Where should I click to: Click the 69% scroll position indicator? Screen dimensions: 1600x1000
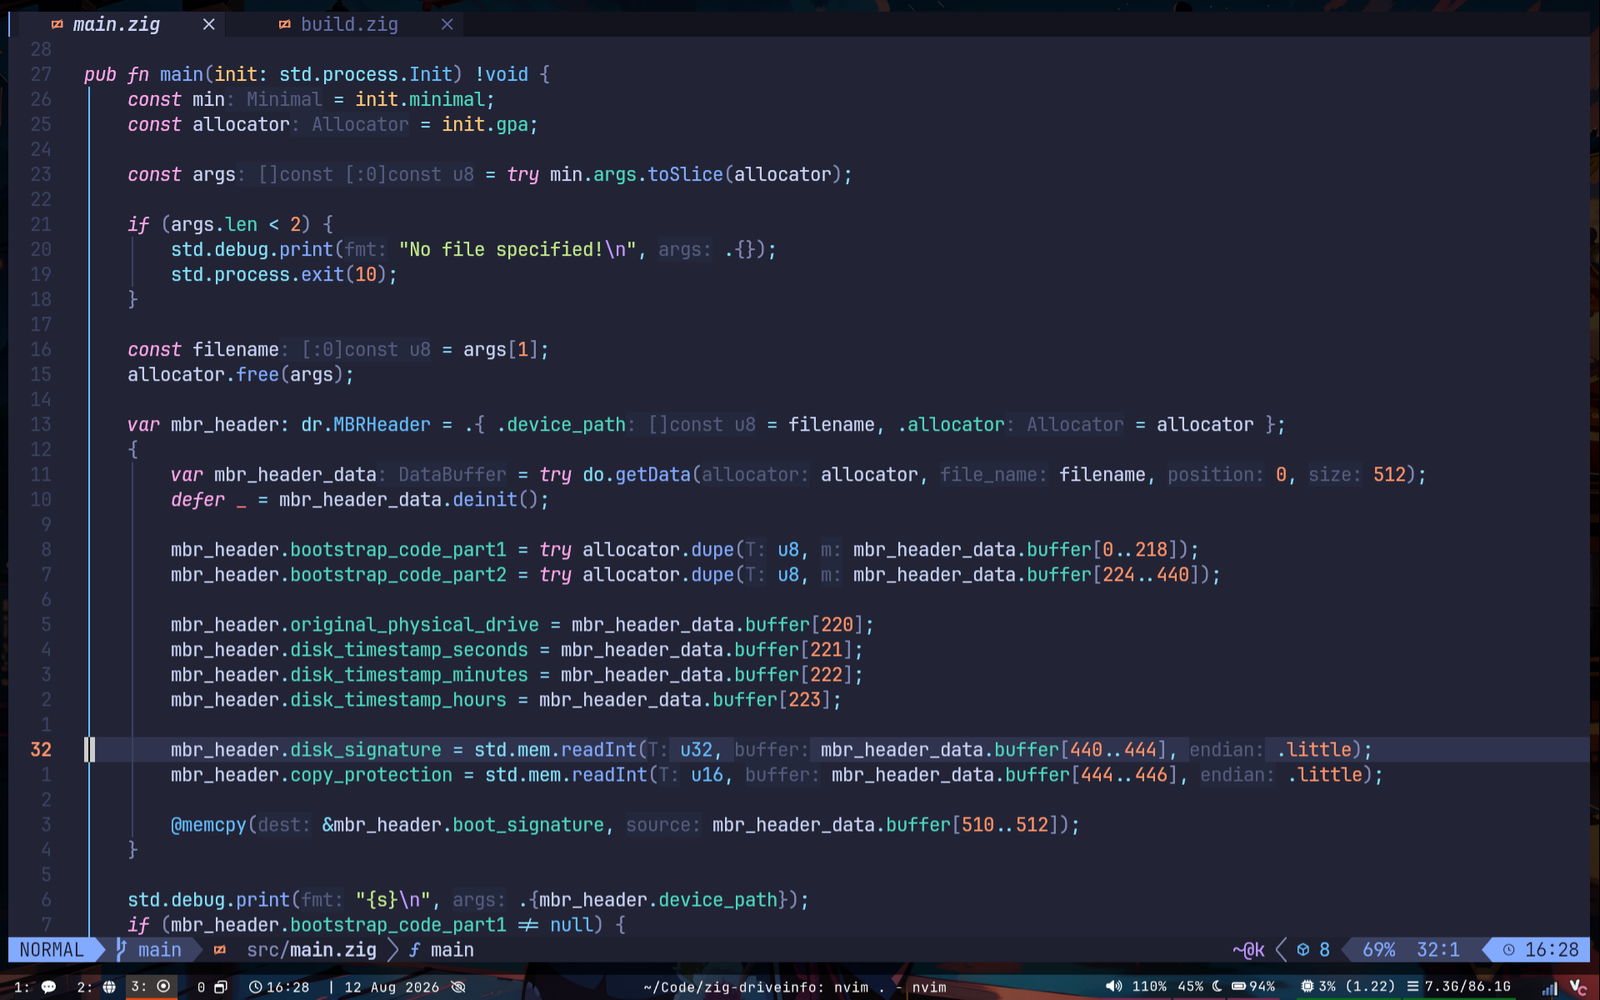pos(1378,950)
